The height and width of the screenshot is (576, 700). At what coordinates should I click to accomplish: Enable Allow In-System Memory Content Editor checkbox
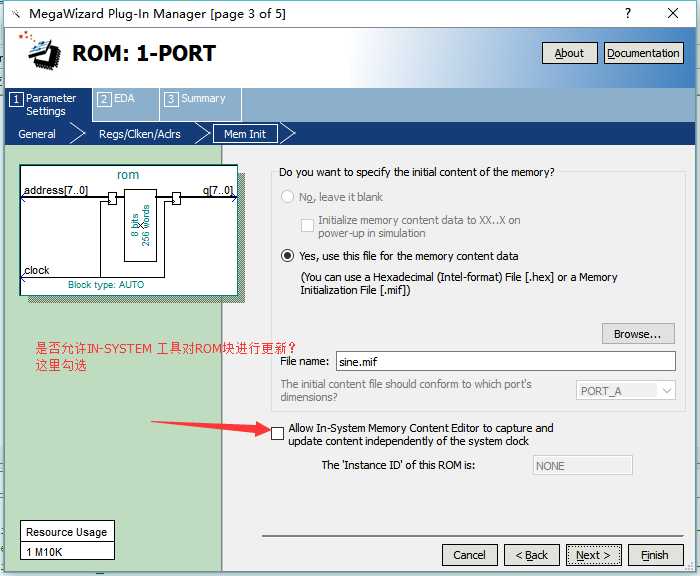(277, 433)
